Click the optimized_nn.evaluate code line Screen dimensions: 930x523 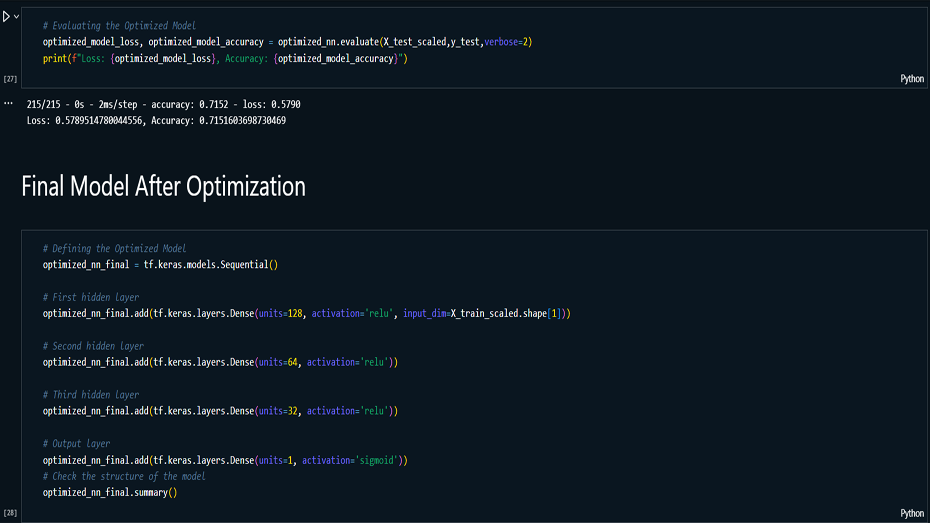click(288, 42)
